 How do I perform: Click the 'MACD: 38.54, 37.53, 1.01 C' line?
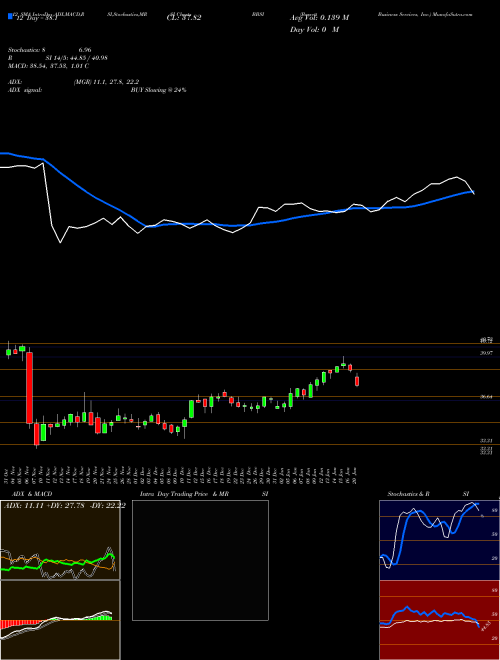pos(49,66)
